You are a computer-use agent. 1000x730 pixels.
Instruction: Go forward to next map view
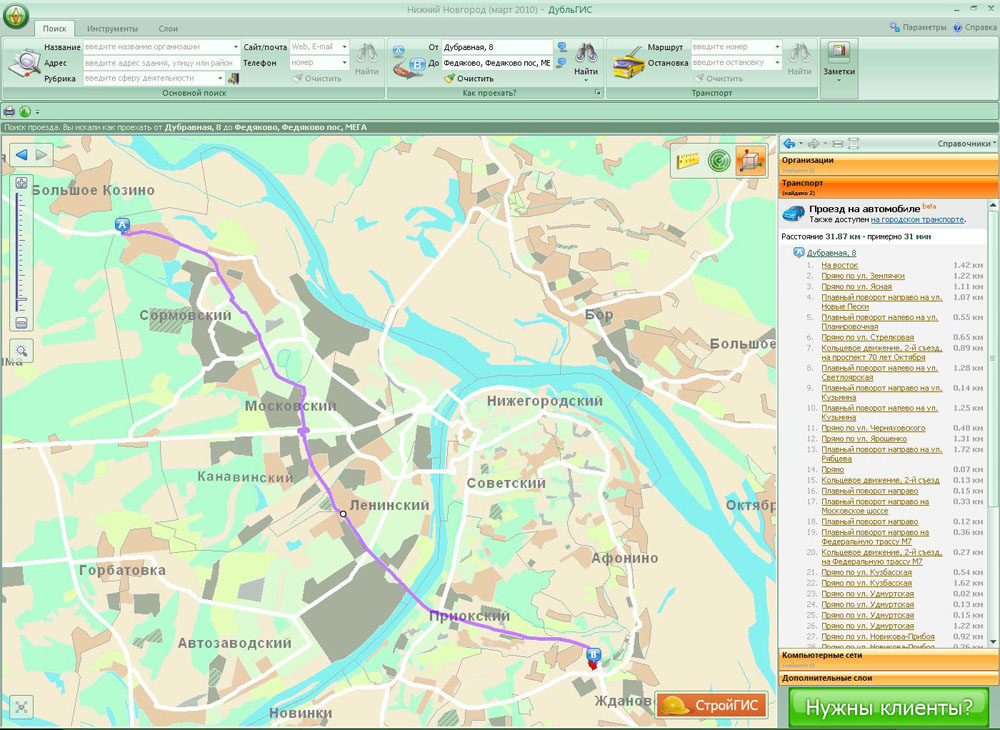point(41,155)
